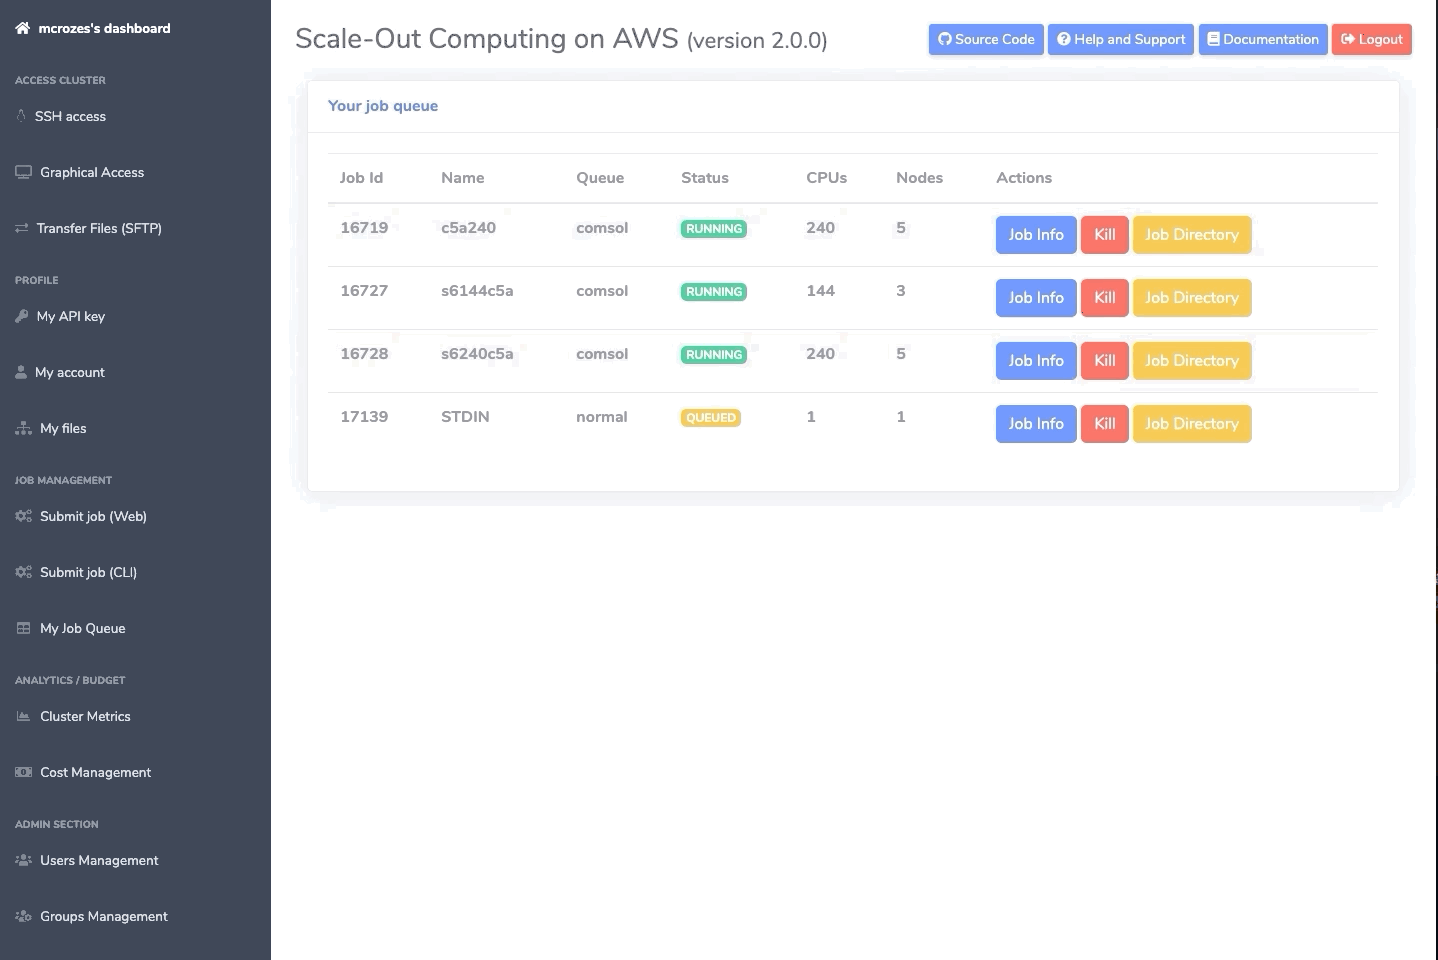Click the Graphical Access monitor icon
The height and width of the screenshot is (960, 1438).
pyautogui.click(x=23, y=172)
